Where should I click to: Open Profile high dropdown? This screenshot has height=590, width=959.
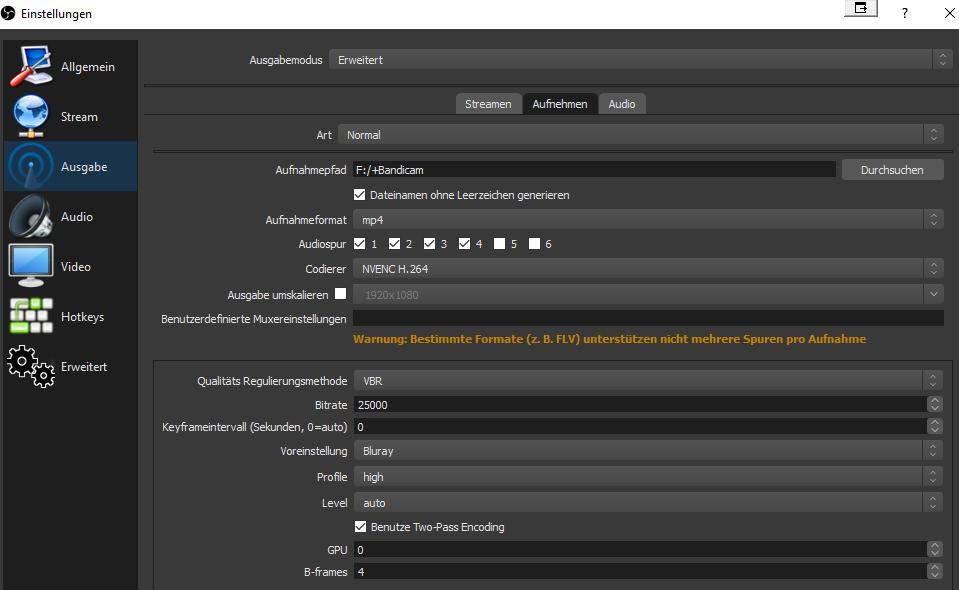coord(648,477)
